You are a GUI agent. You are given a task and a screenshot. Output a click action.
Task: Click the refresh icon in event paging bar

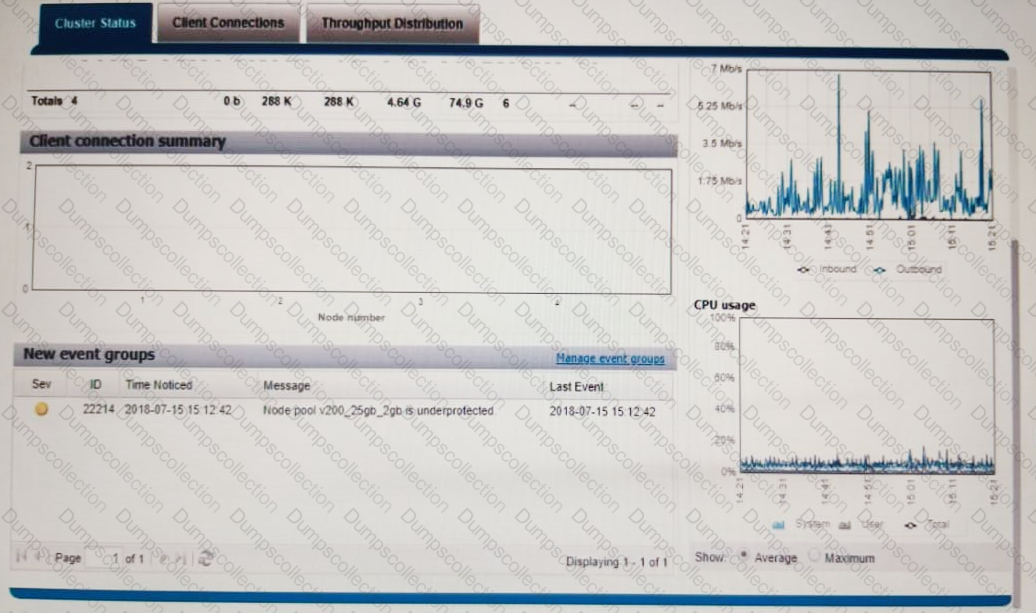pyautogui.click(x=207, y=558)
